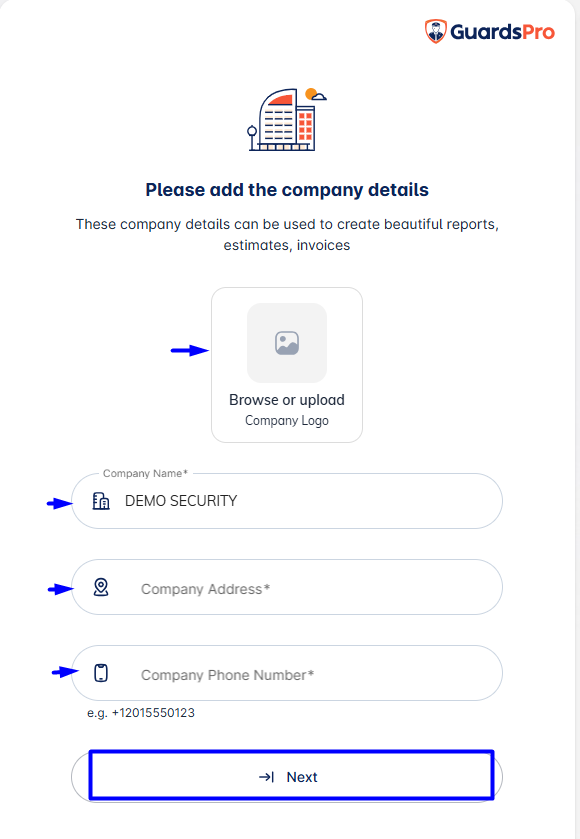The width and height of the screenshot is (580, 839).
Task: Click the Browse or upload text
Action: (x=287, y=400)
